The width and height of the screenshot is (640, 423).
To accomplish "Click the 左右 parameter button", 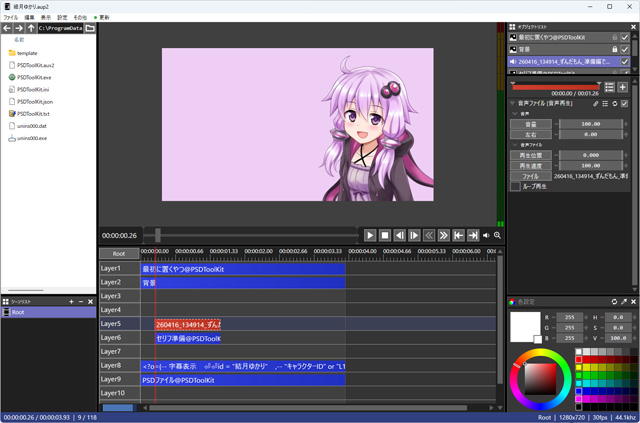I will (531, 134).
